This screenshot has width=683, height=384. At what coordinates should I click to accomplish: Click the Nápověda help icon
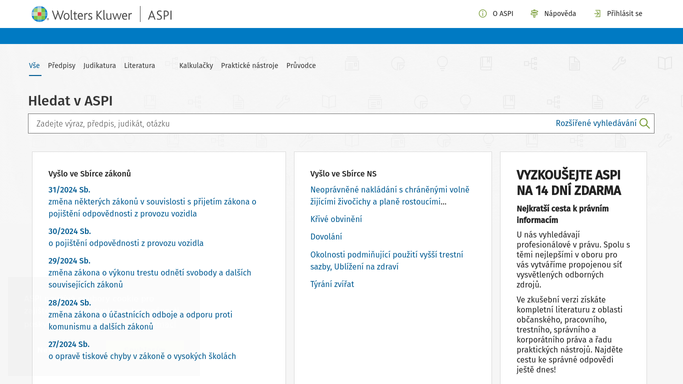tap(534, 14)
